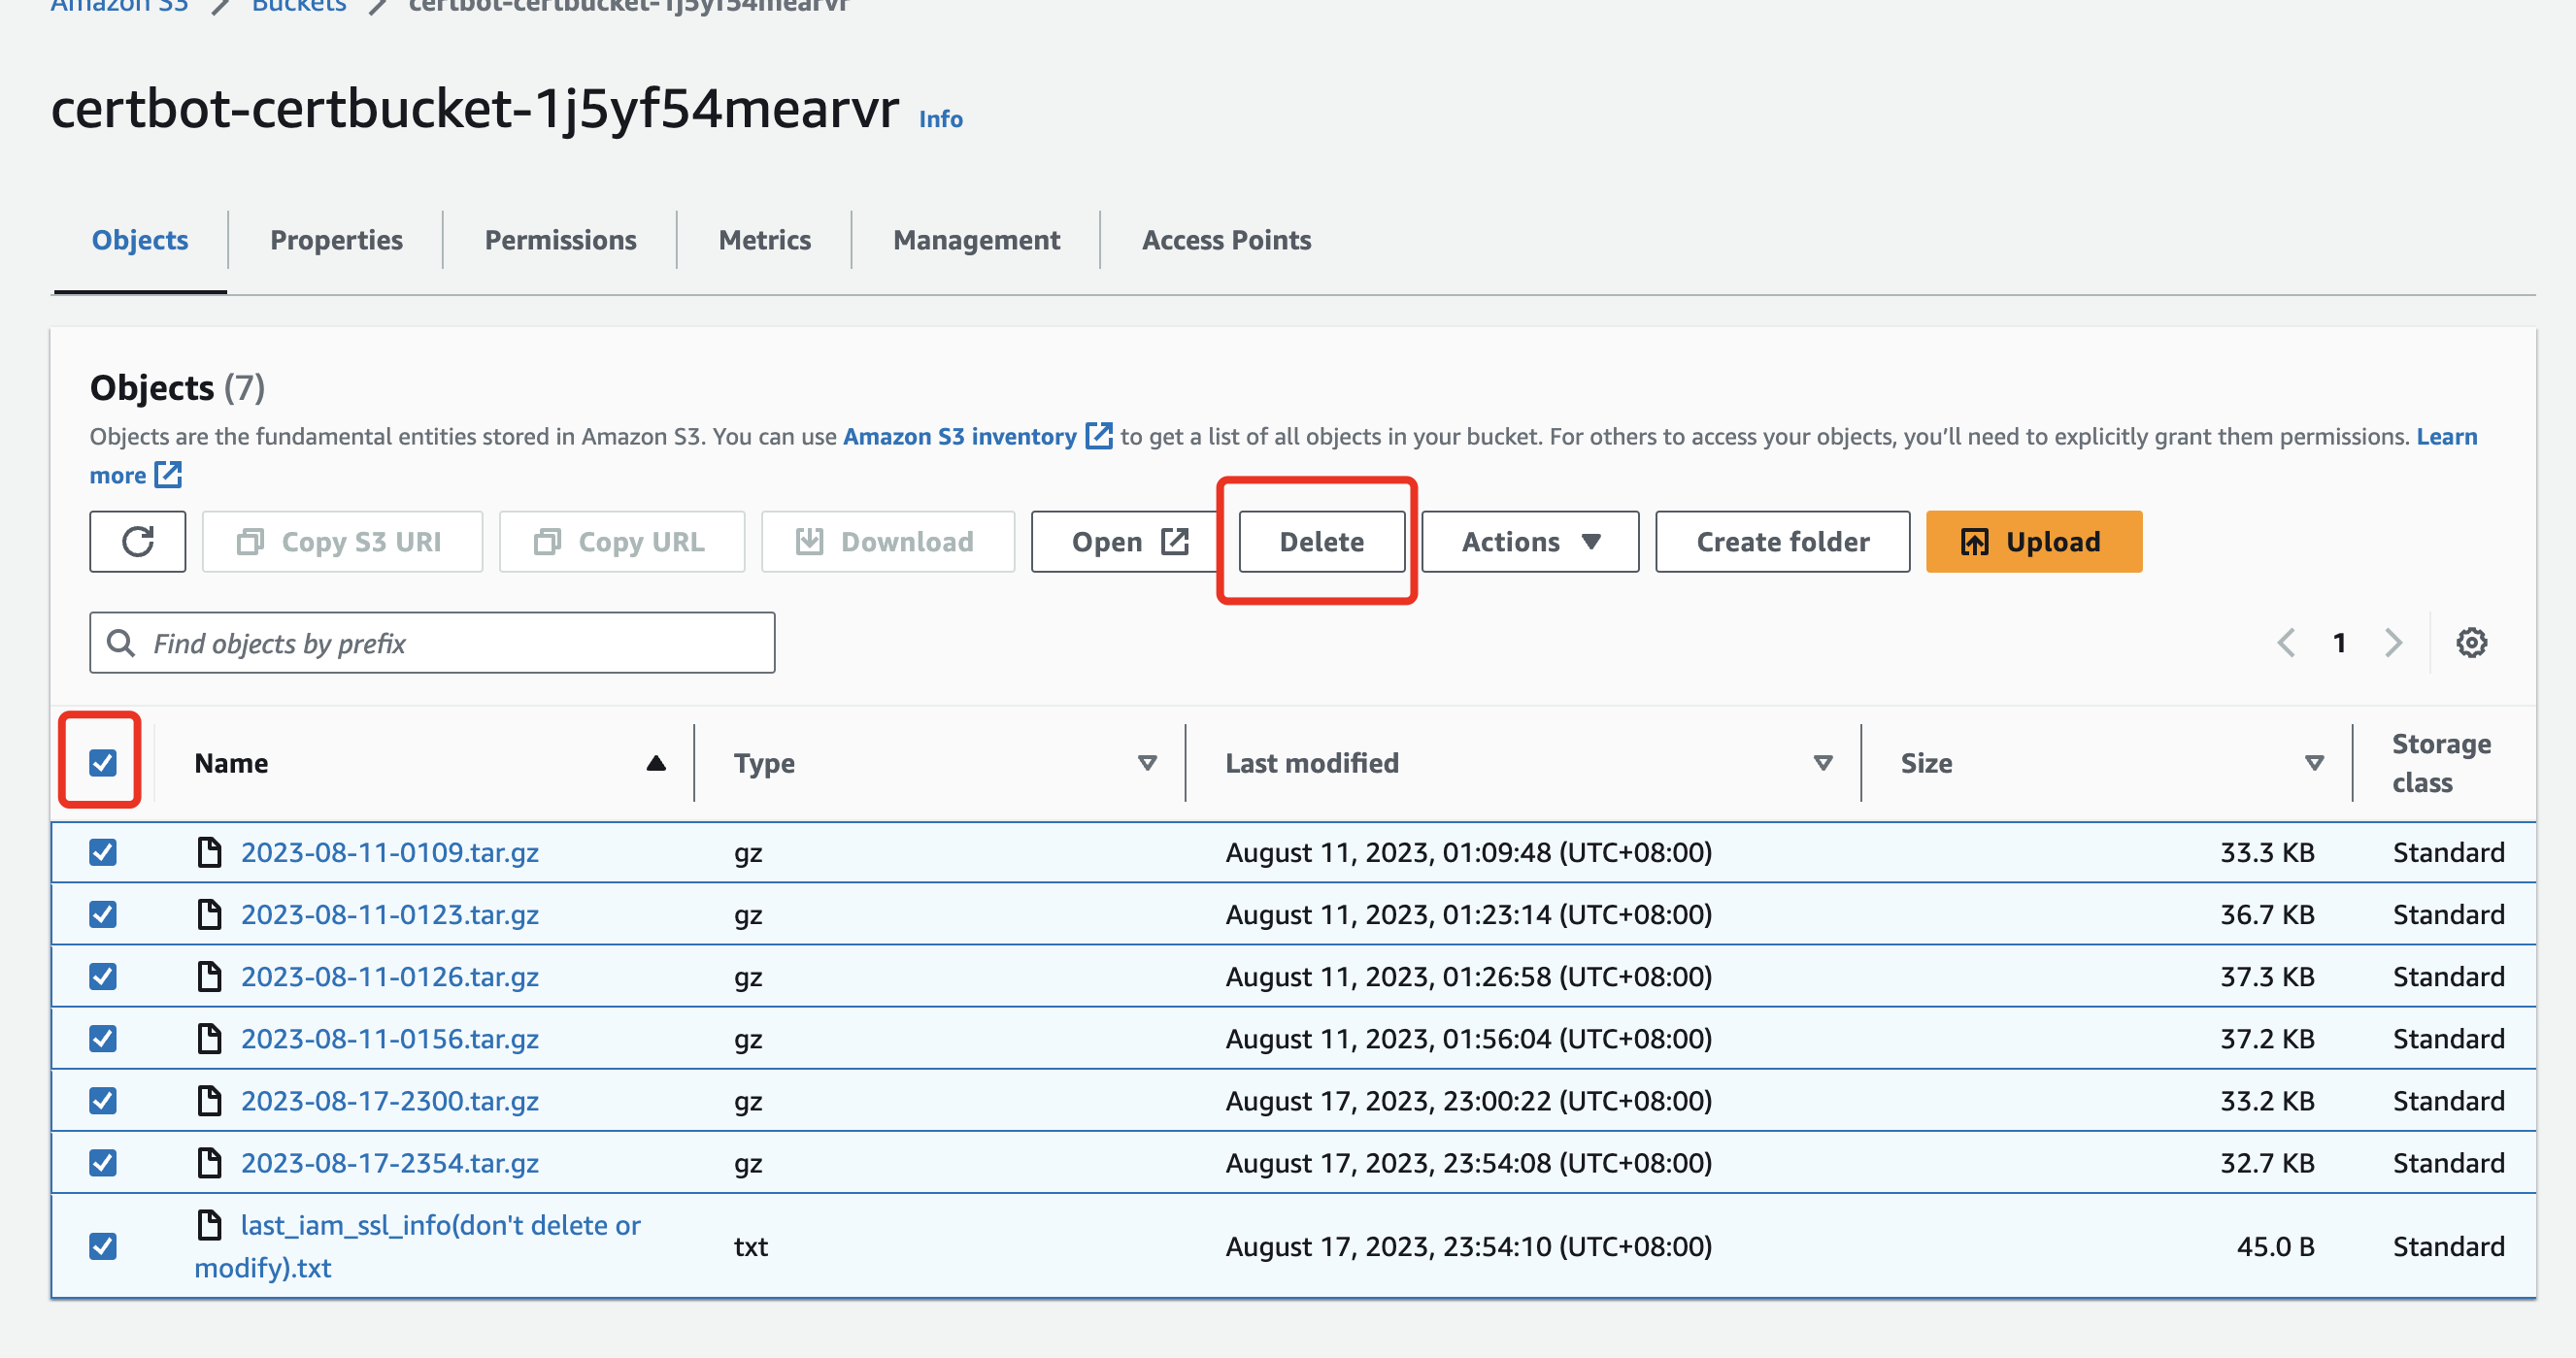Uncheck the 2023-08-11-0109.tar.gz row checkbox
2576x1358 pixels.
(x=103, y=852)
